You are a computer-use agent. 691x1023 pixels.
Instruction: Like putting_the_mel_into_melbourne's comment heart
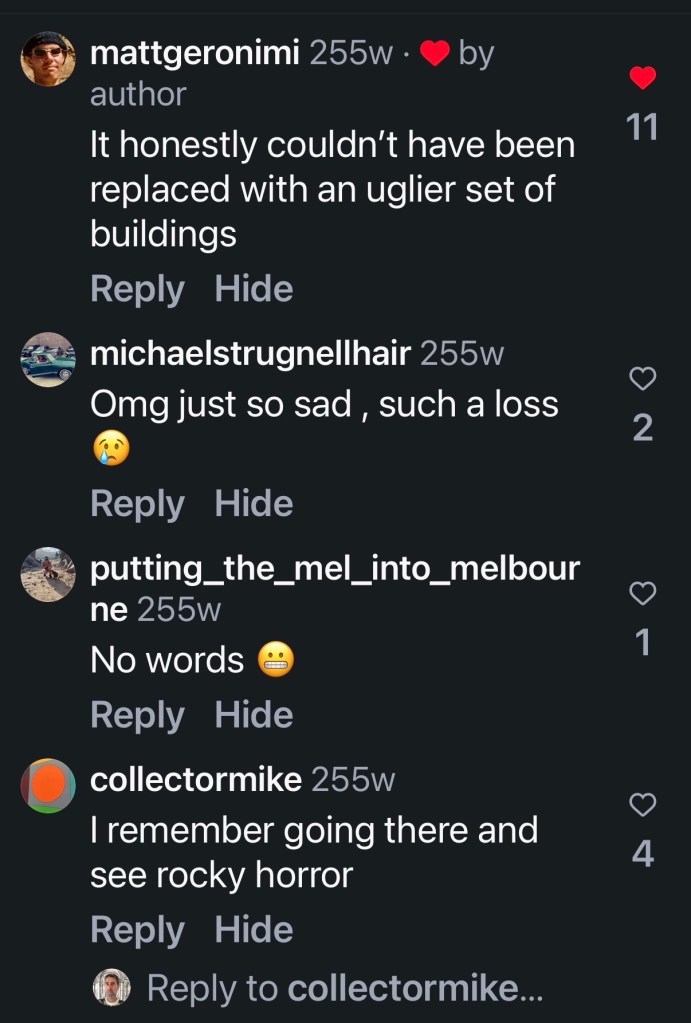643,594
